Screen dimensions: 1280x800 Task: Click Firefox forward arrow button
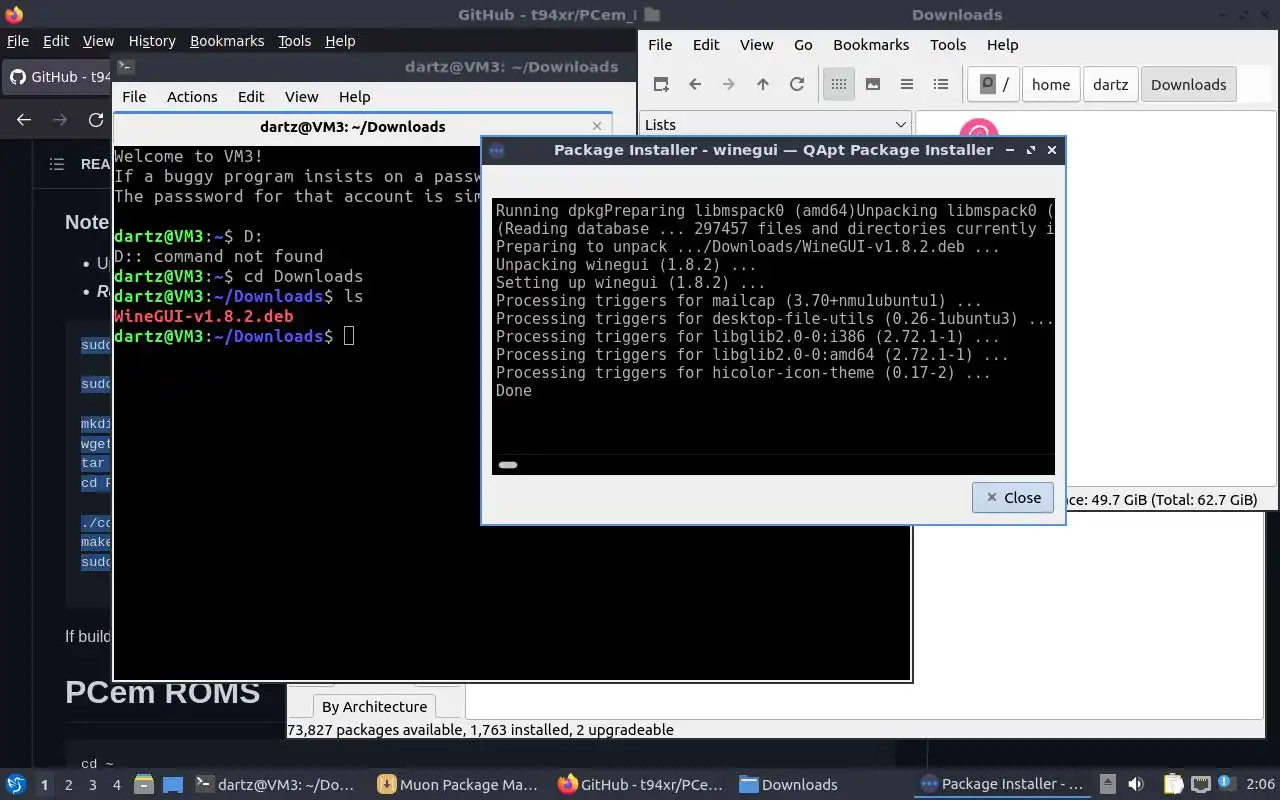pos(60,119)
